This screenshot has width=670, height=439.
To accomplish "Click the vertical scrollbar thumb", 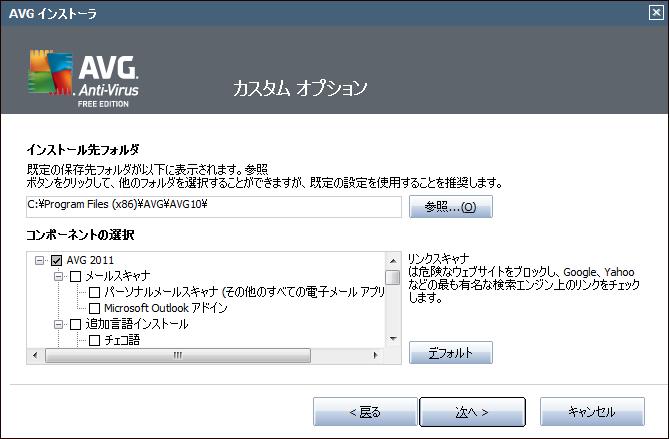I will click(x=393, y=277).
